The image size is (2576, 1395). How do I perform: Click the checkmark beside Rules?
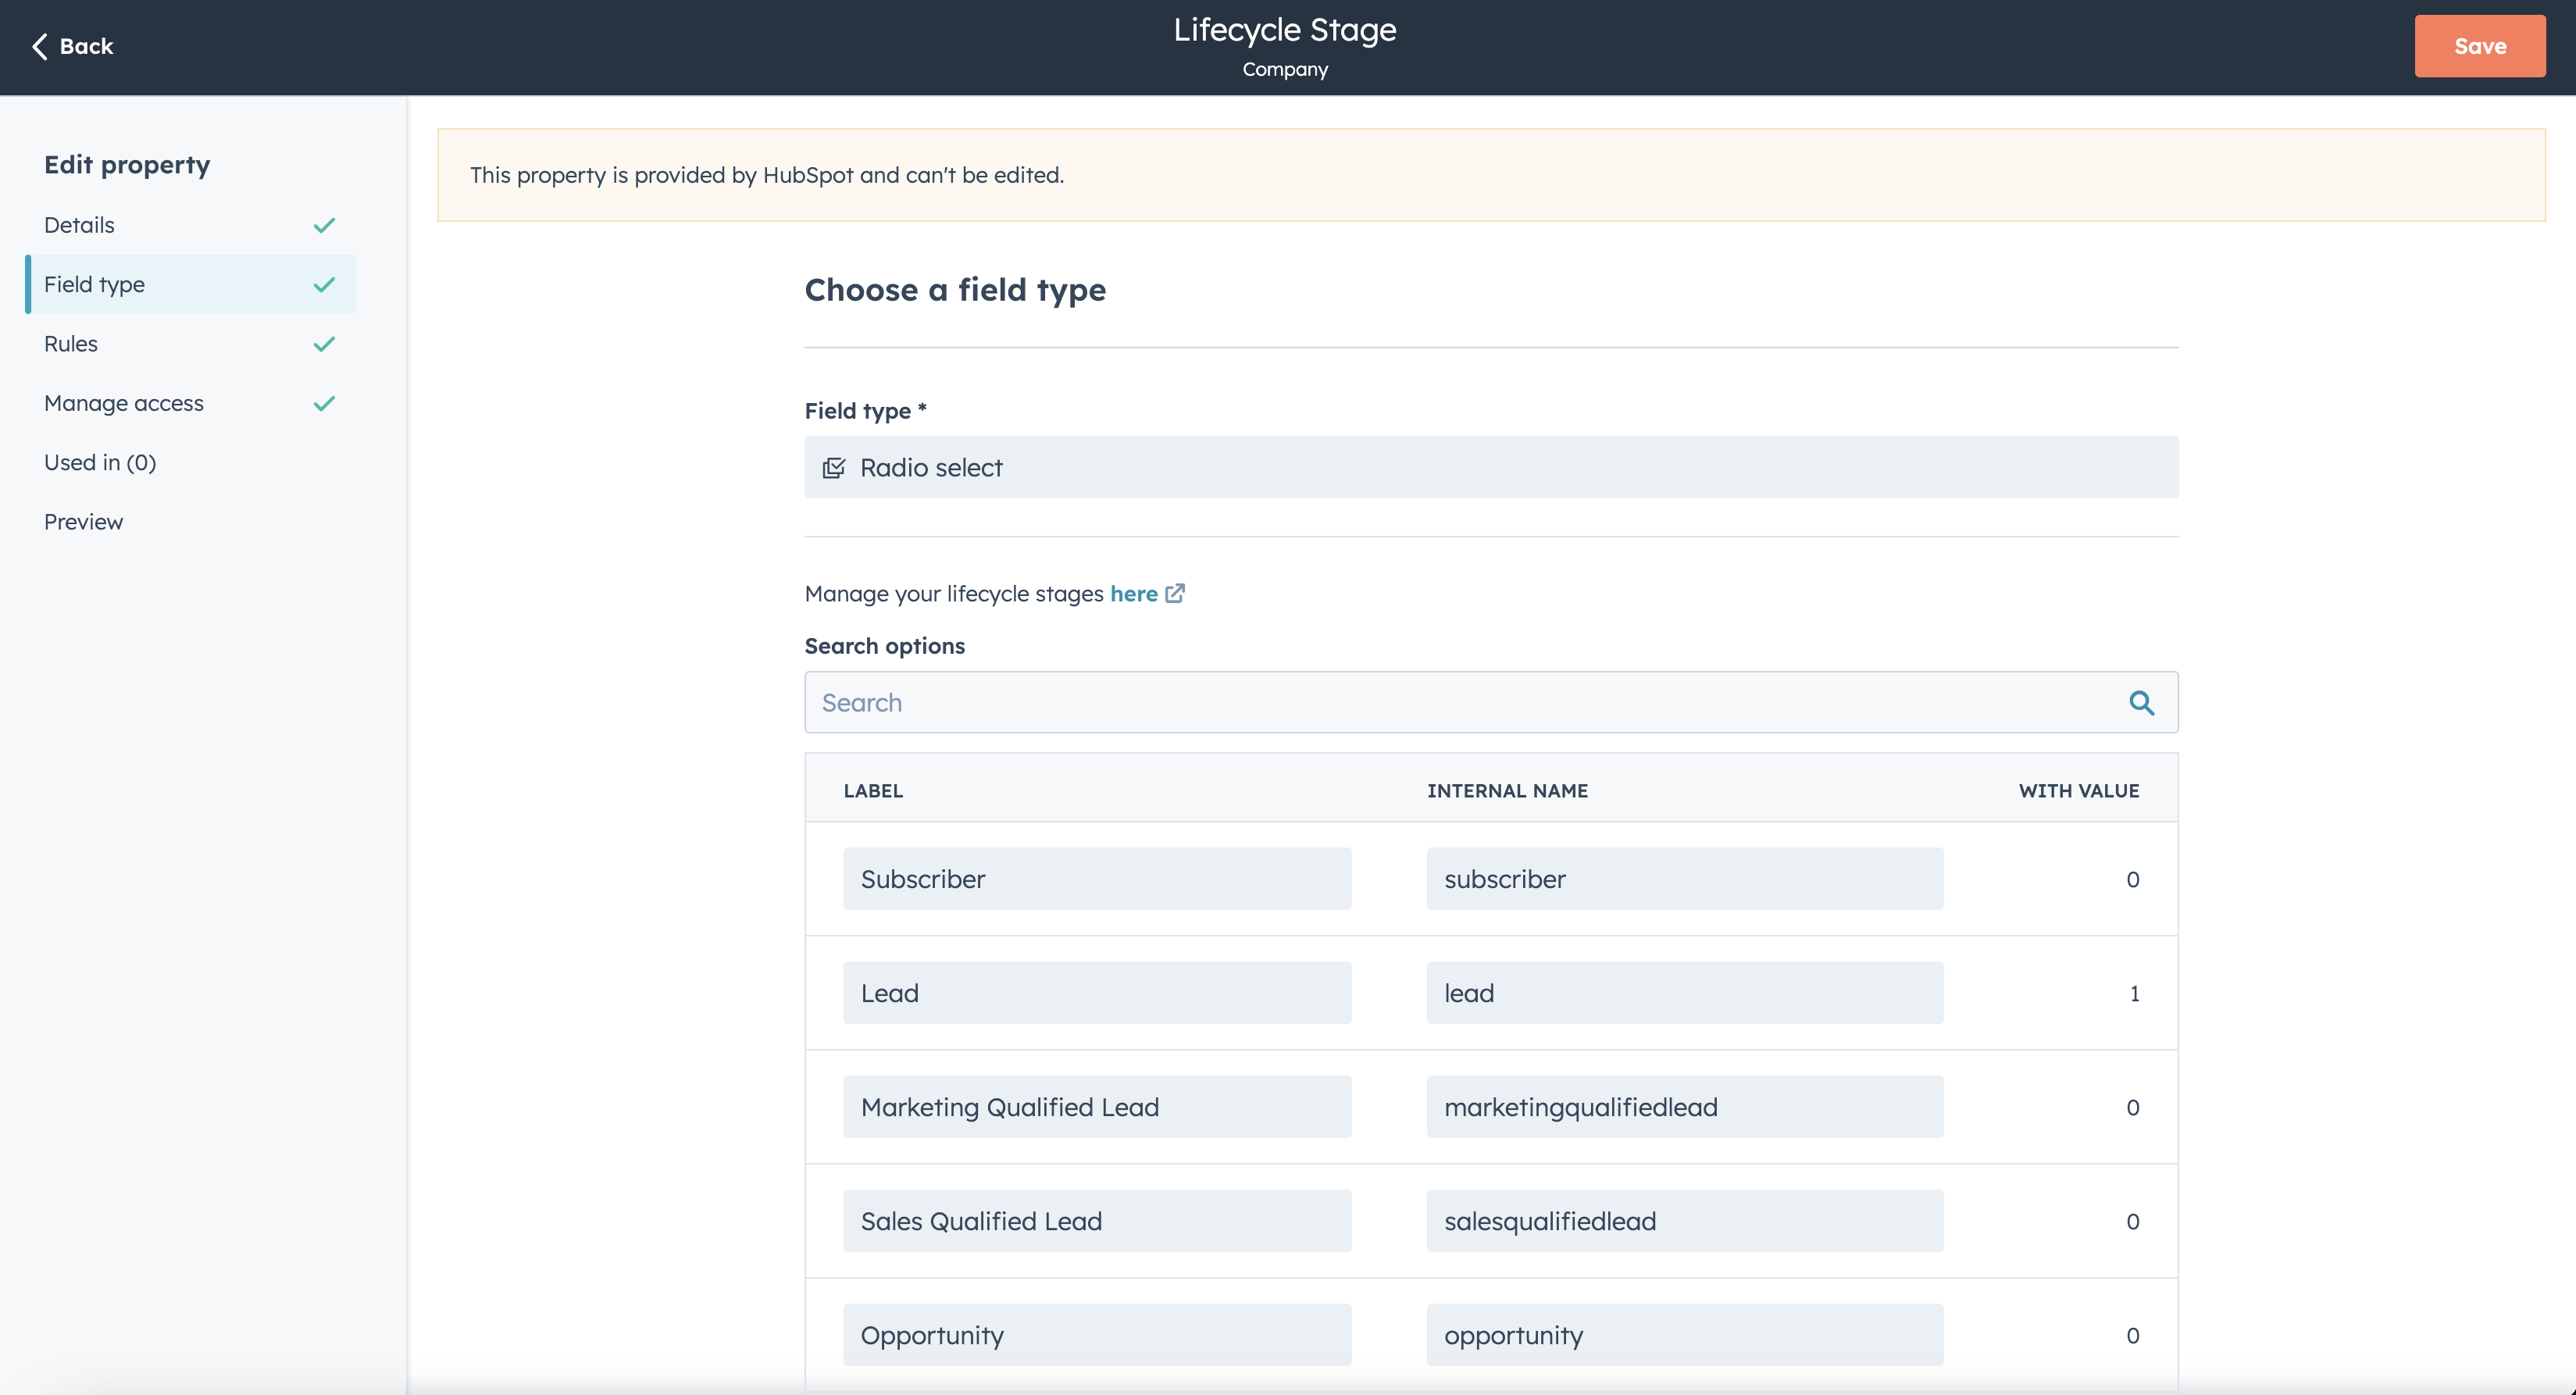[324, 344]
